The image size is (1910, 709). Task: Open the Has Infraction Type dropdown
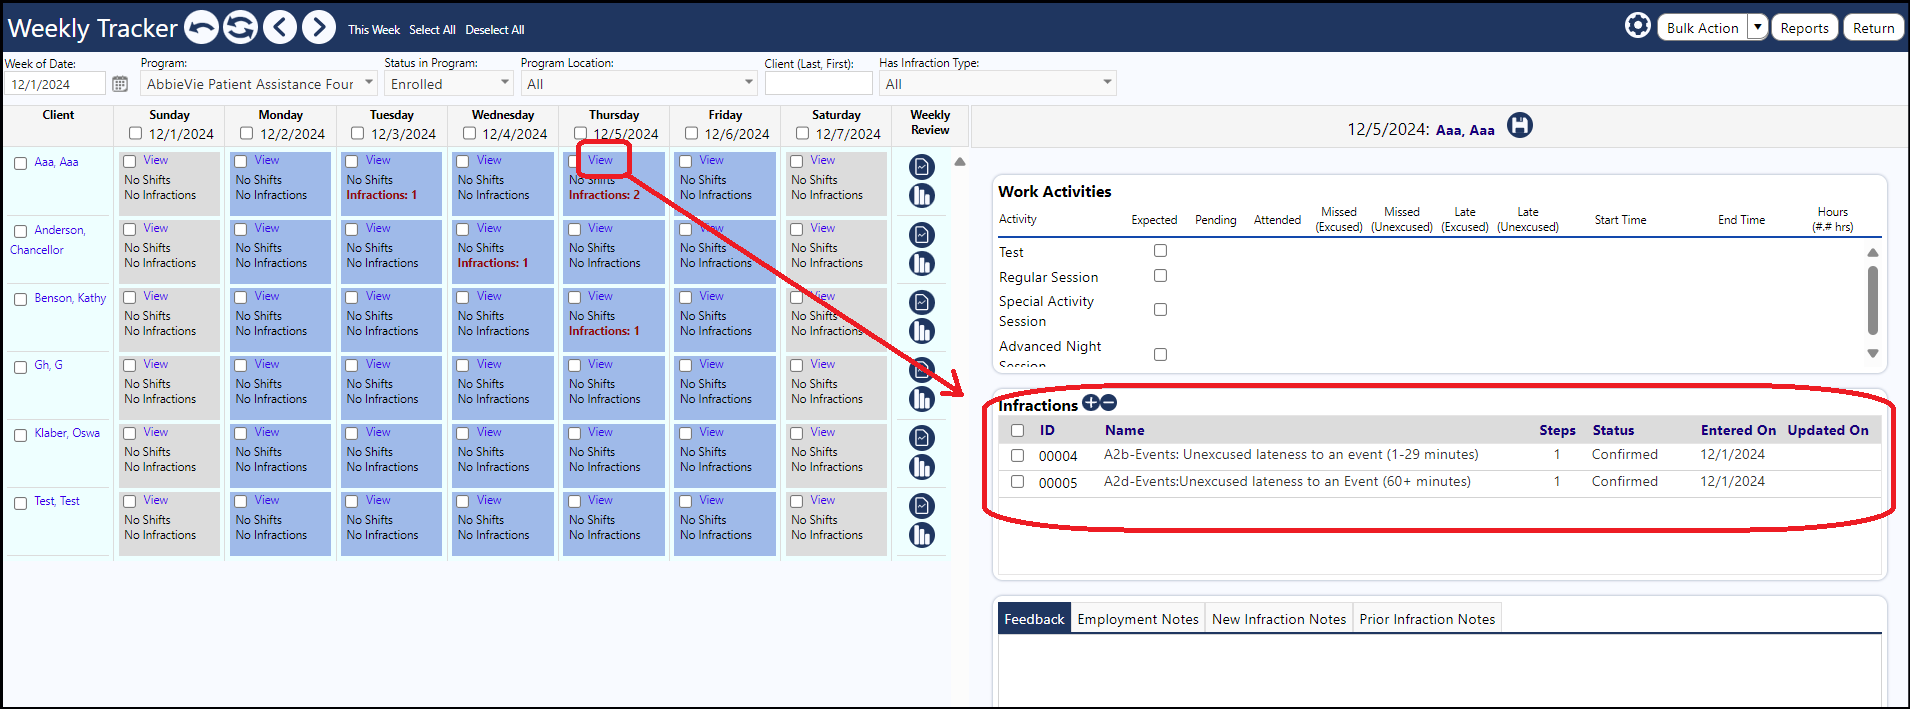tap(998, 84)
